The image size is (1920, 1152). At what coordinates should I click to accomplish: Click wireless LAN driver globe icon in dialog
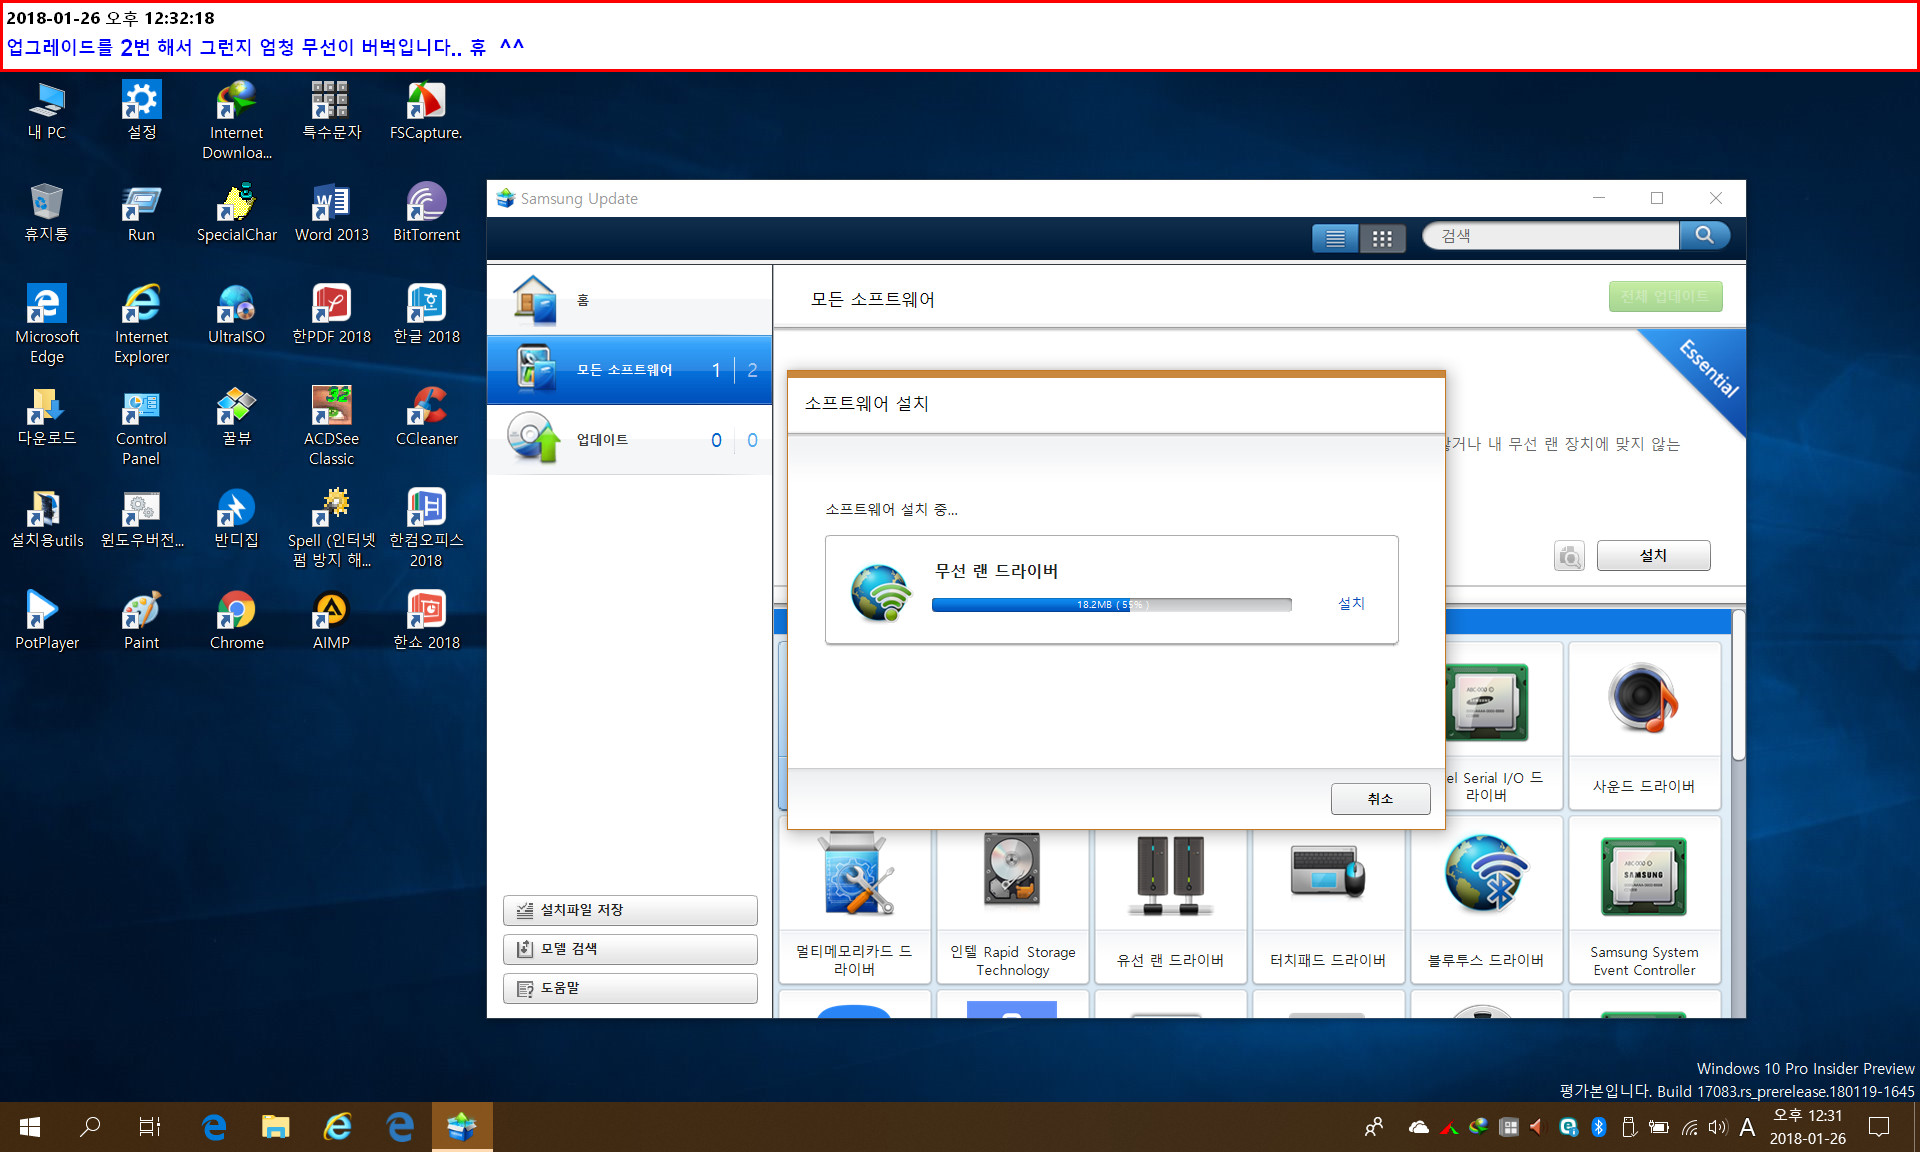click(x=881, y=592)
